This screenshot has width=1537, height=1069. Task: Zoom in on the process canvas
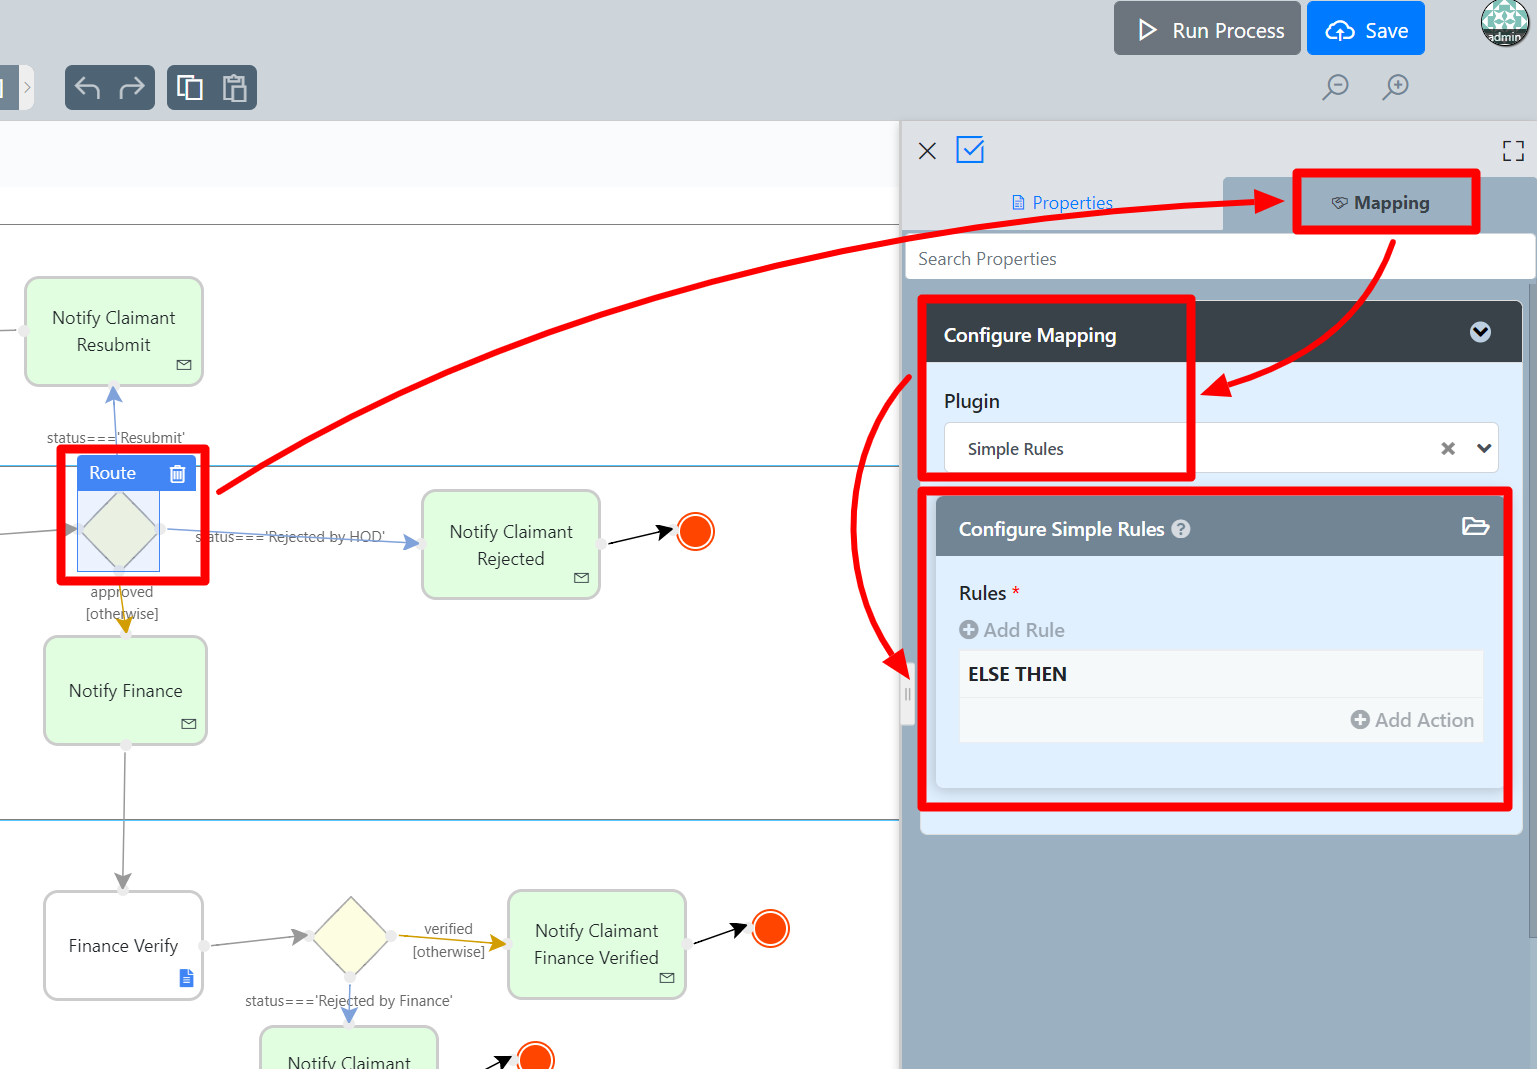click(x=1395, y=87)
